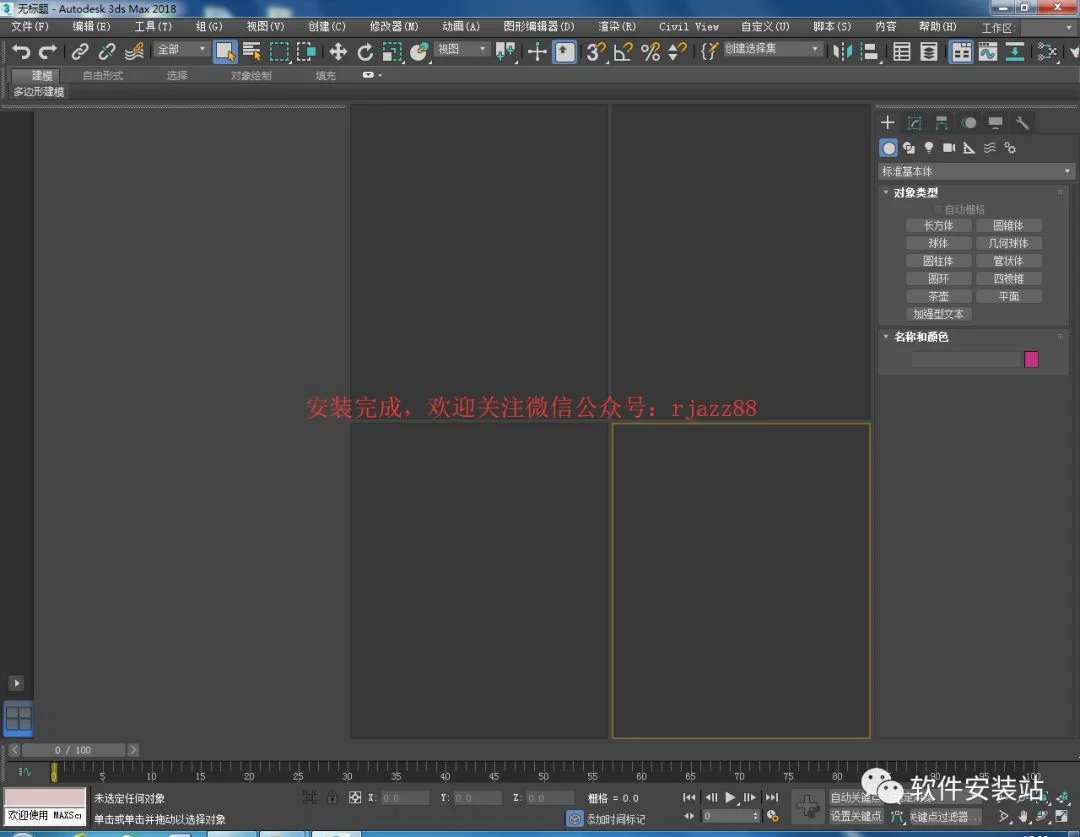Screen dimensions: 1080x837
Task: Click the 加强型文本 button
Action: pos(938,314)
